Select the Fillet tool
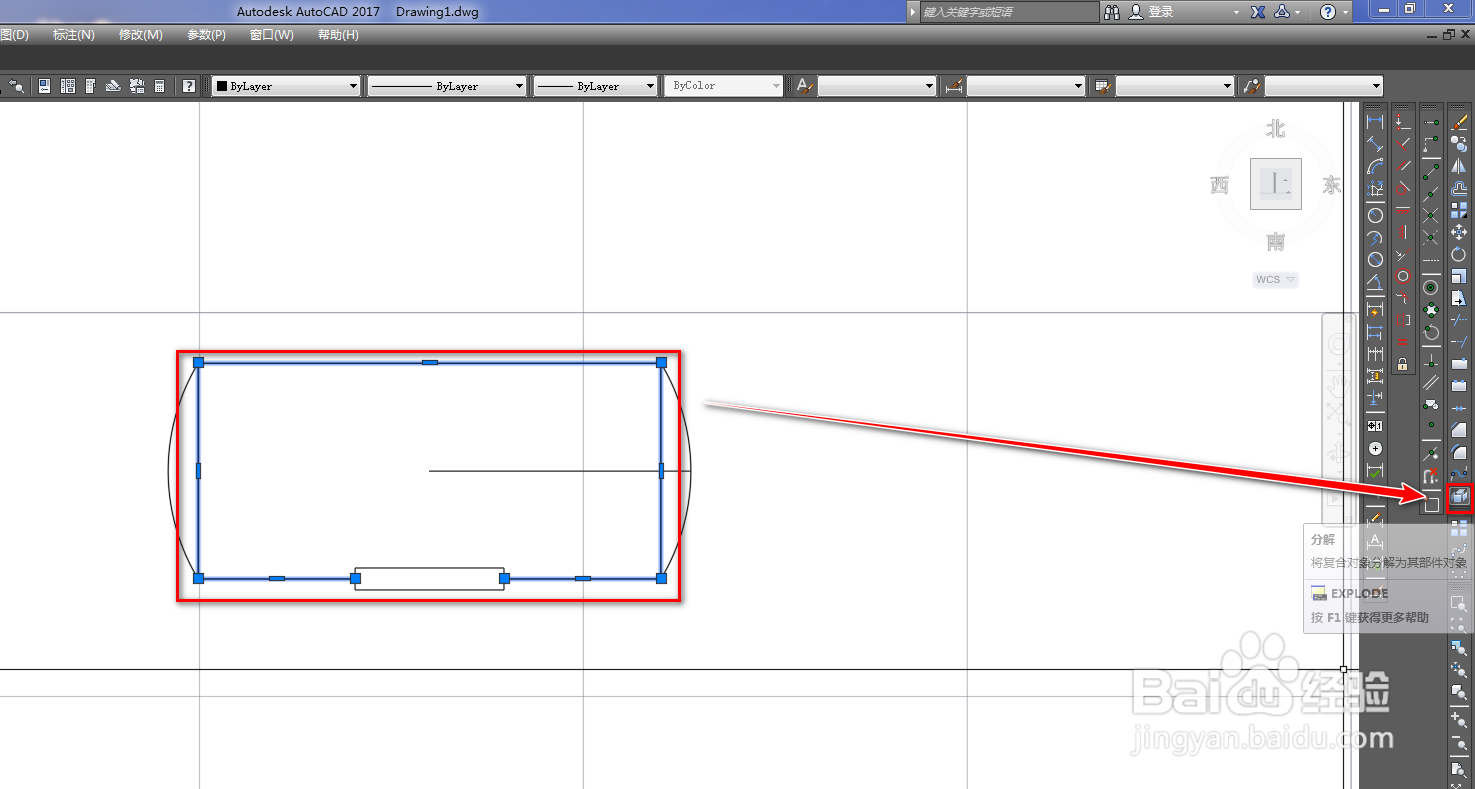Image resolution: width=1475 pixels, height=789 pixels. (1459, 451)
